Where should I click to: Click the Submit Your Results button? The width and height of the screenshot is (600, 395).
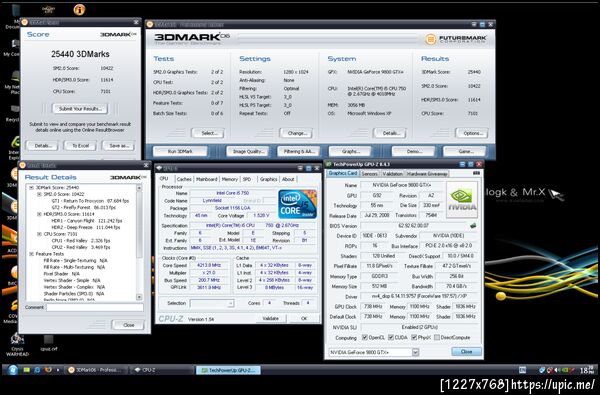(x=80, y=109)
